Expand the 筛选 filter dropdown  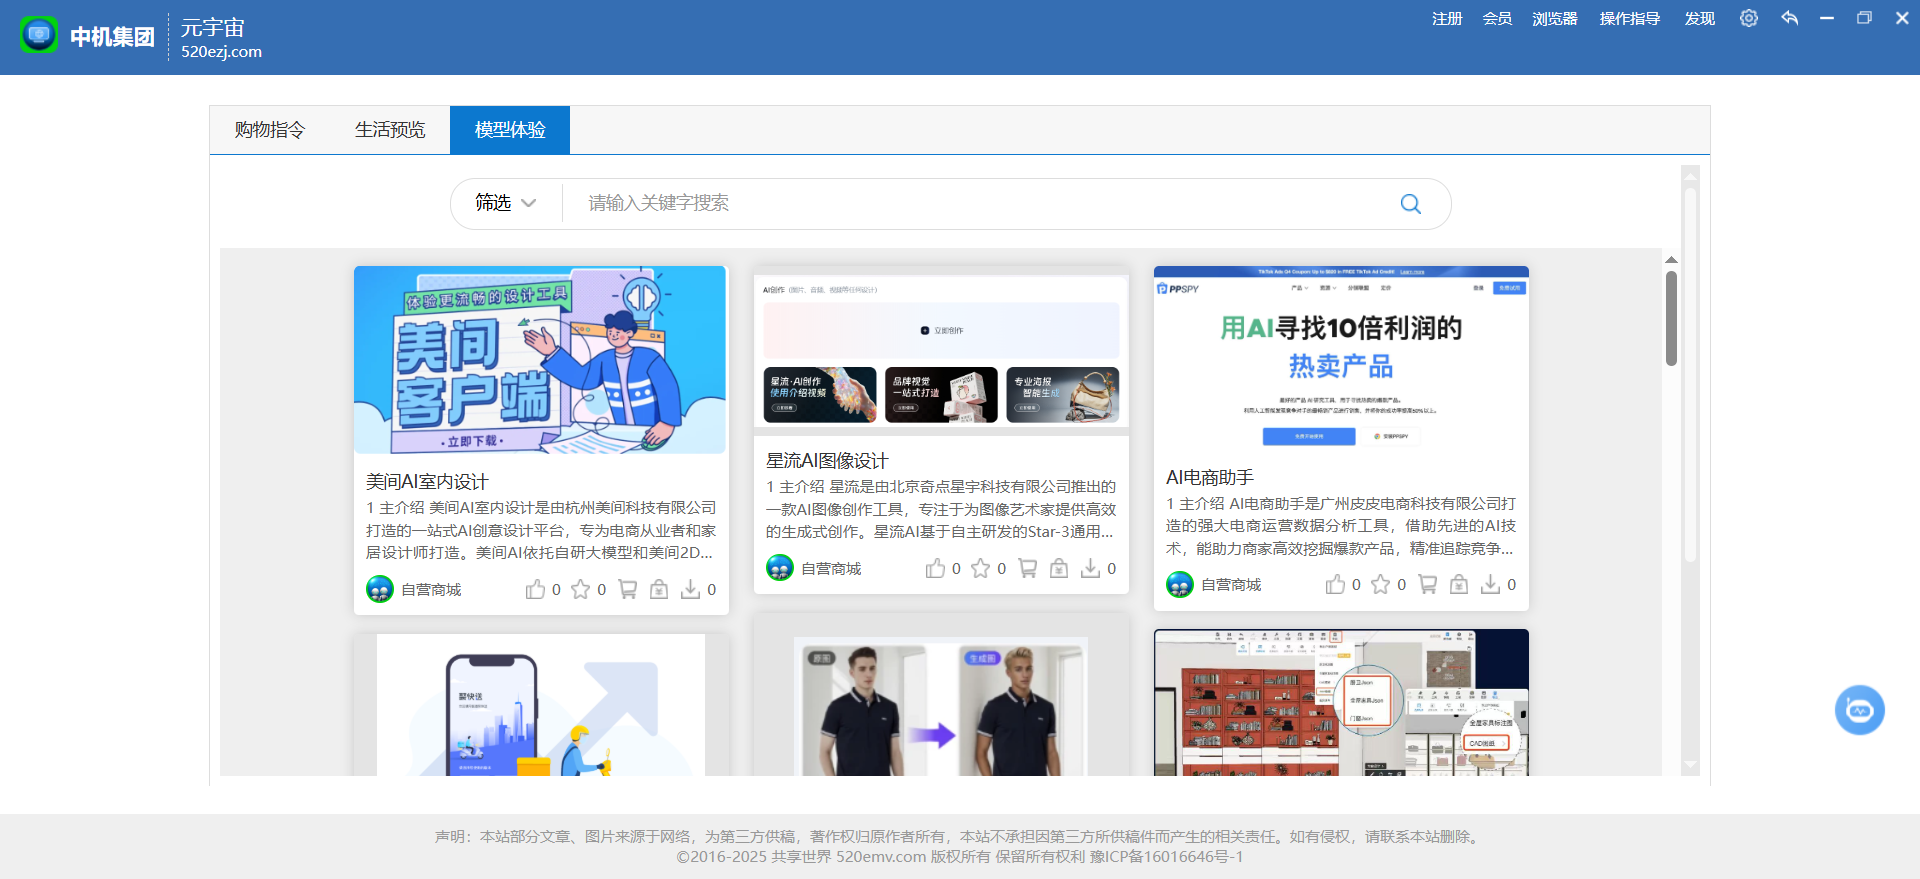pyautogui.click(x=506, y=203)
